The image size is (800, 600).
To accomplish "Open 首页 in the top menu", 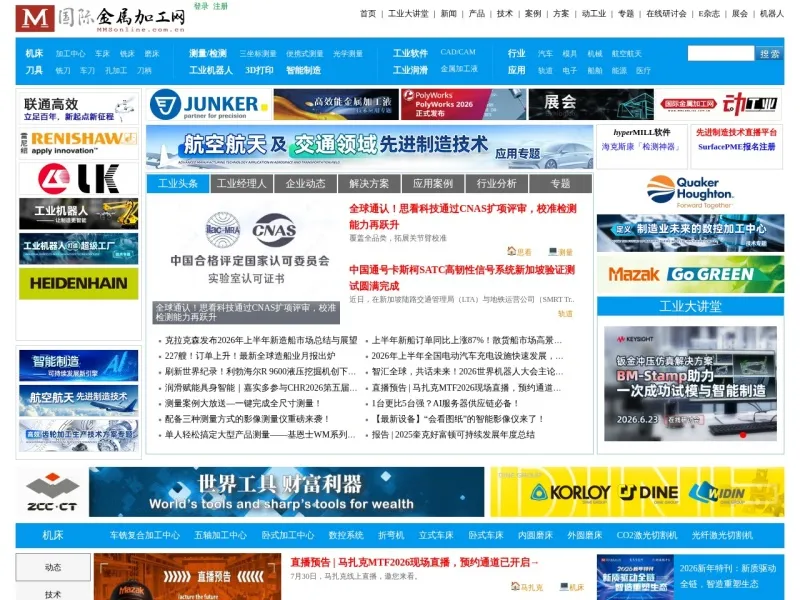I will (368, 14).
